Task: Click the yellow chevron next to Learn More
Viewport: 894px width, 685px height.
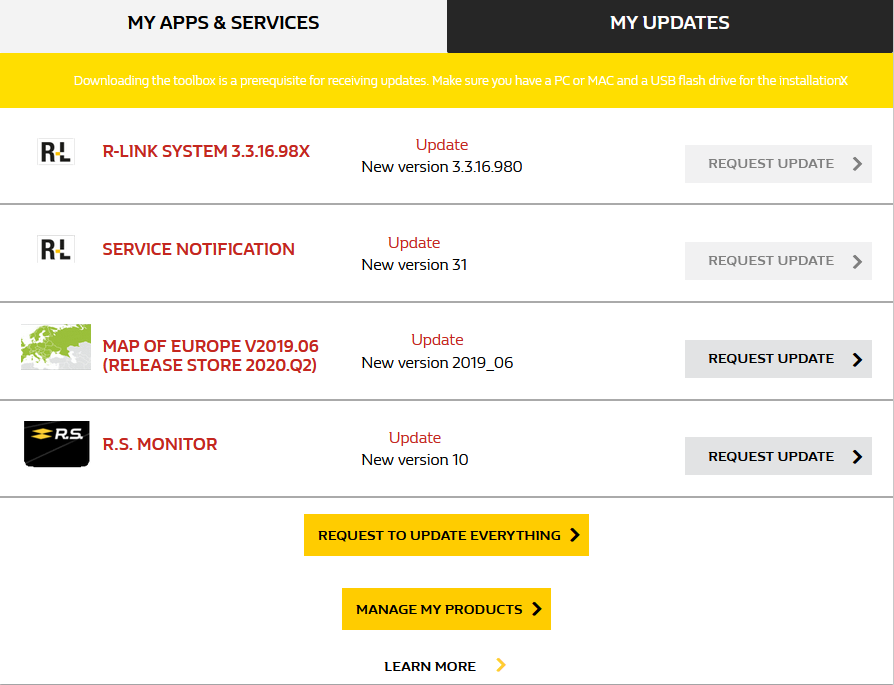Action: 501,665
